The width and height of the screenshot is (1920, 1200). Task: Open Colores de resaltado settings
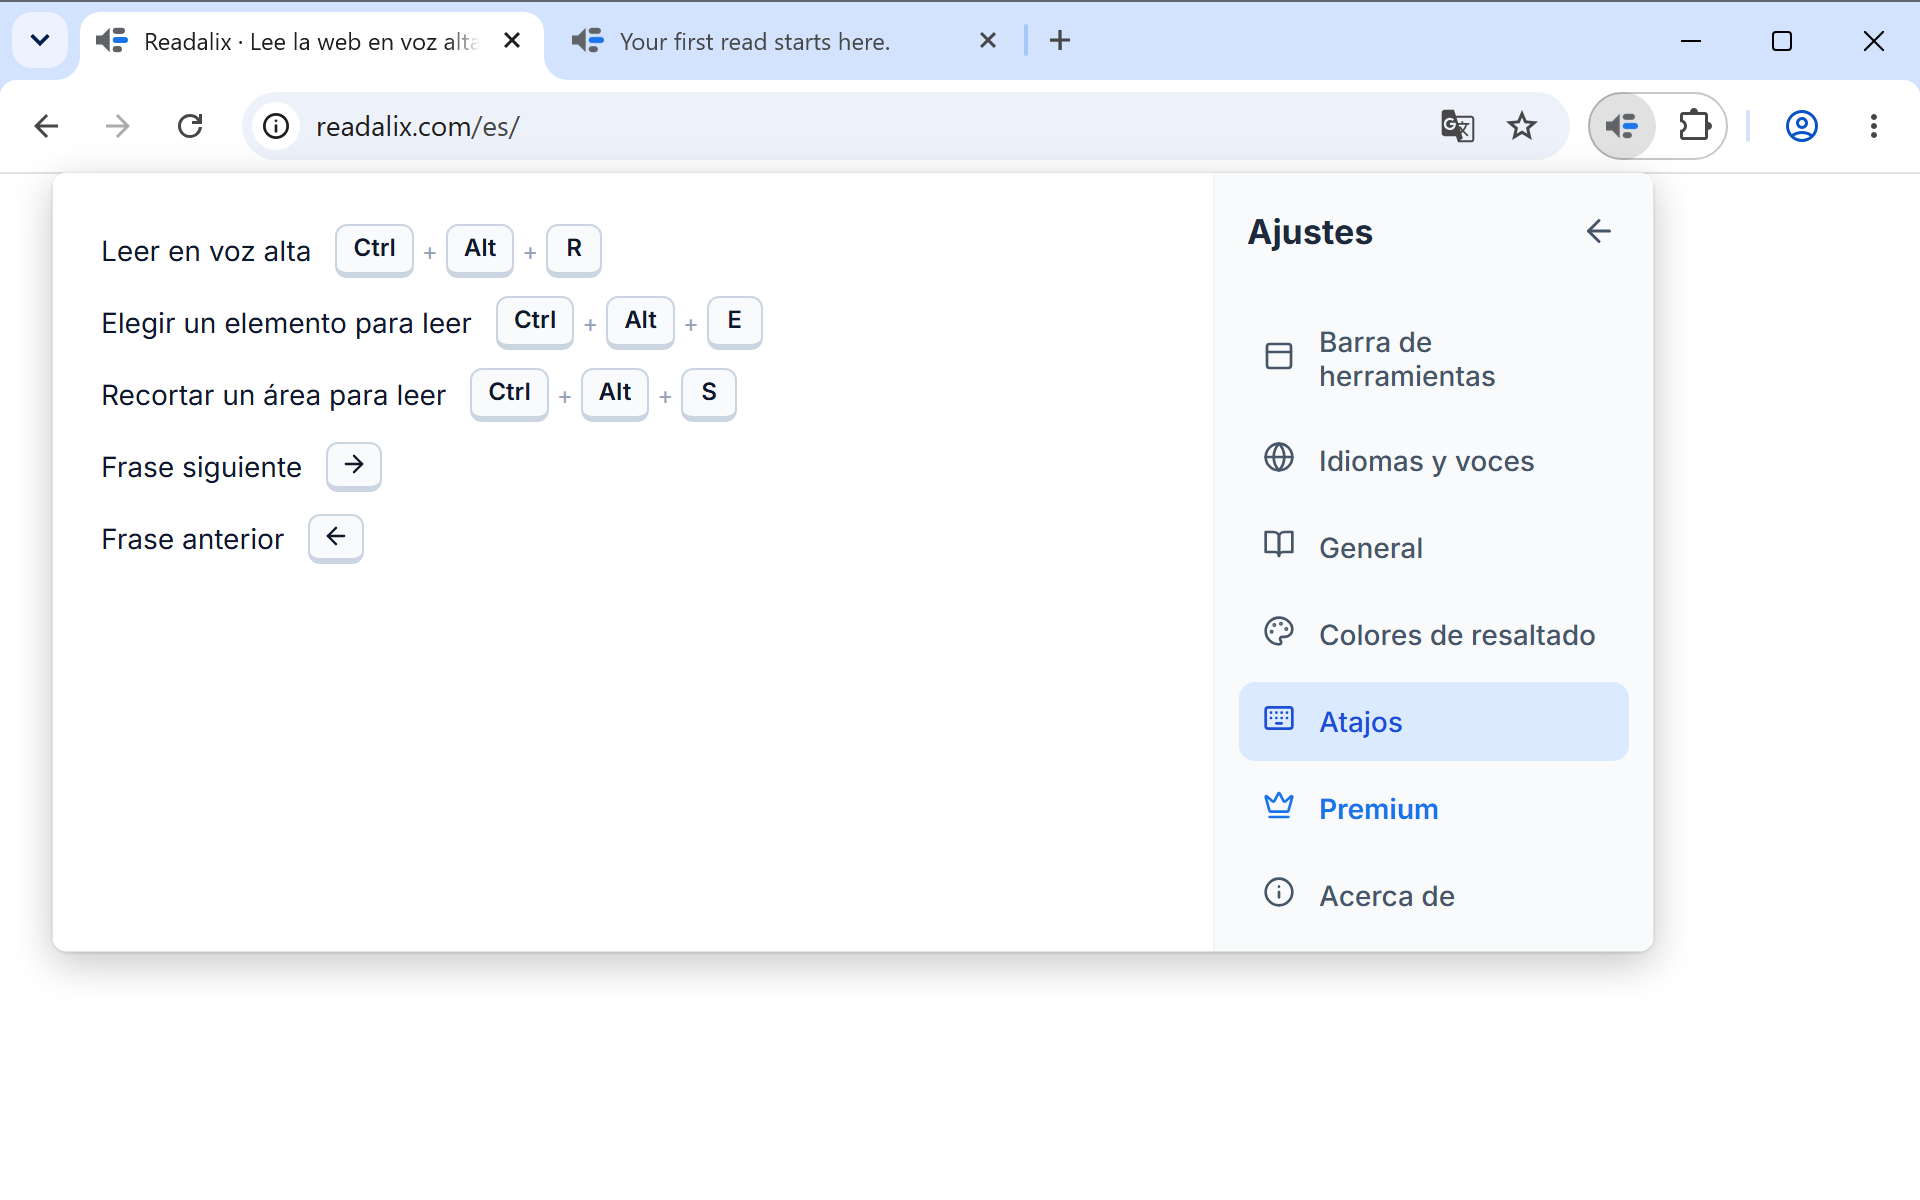(1433, 635)
